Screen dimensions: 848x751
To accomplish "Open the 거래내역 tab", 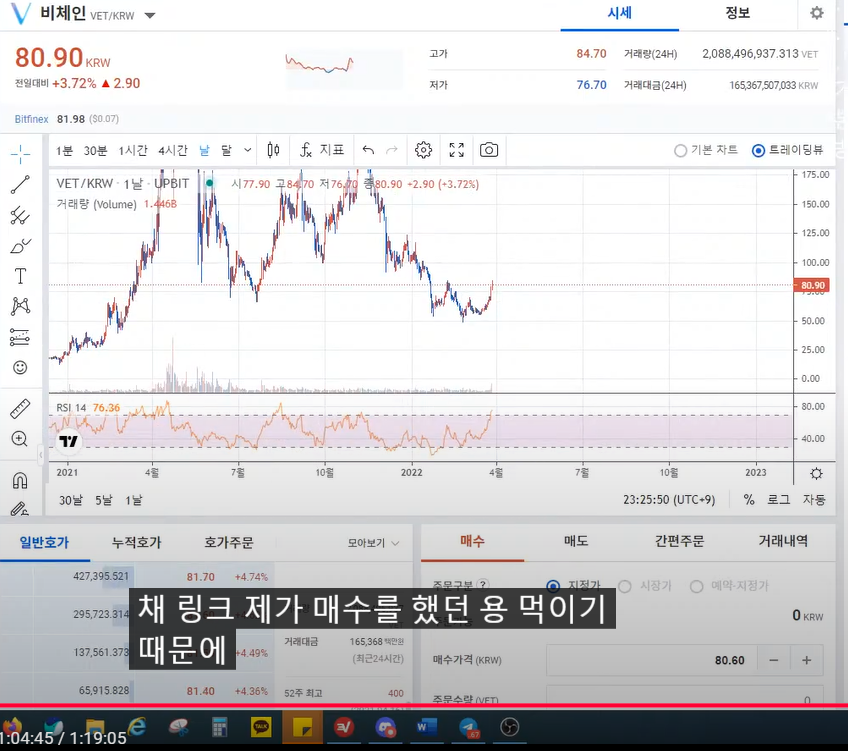I will (783, 541).
